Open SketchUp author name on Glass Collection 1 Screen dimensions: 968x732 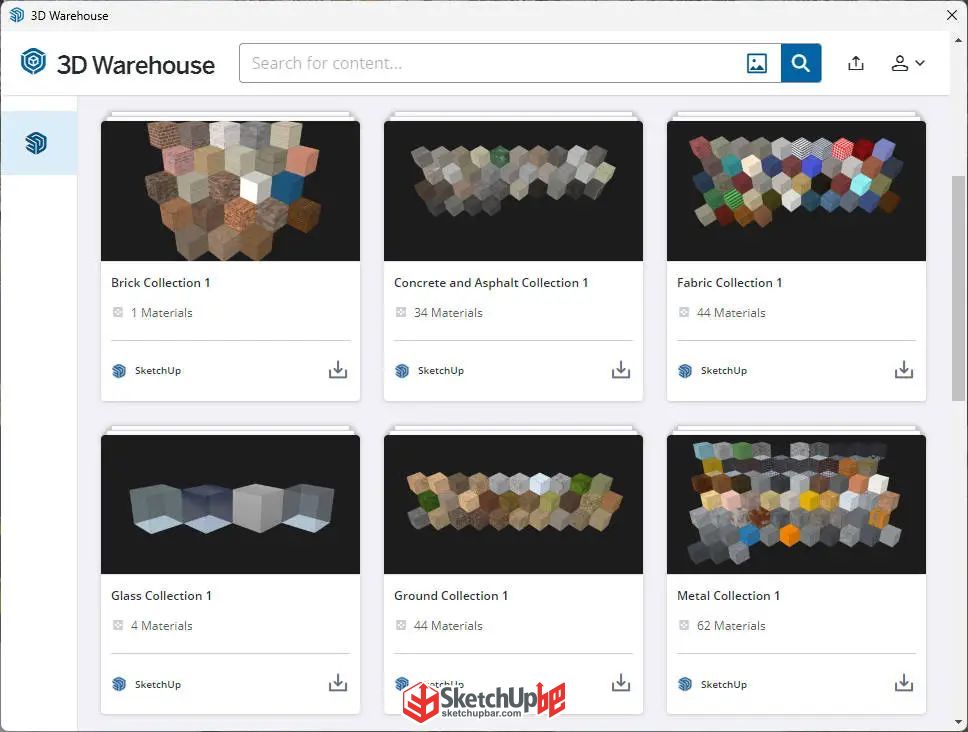[158, 684]
